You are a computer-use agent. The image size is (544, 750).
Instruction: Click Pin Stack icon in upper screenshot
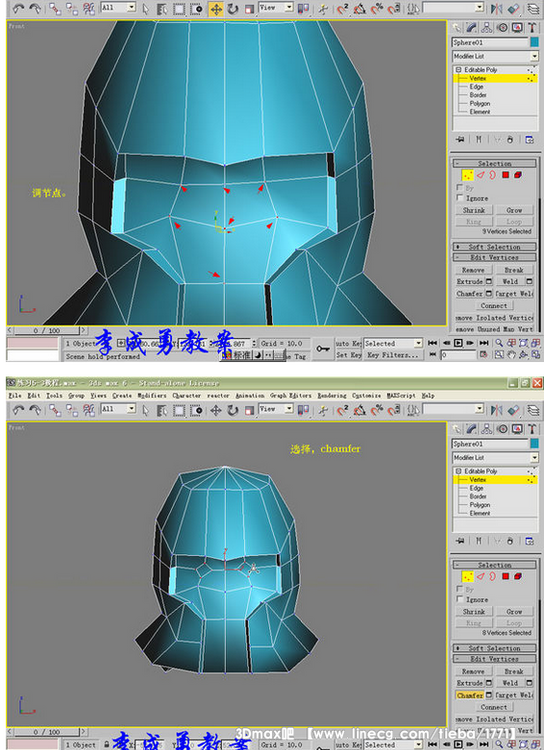point(460,140)
